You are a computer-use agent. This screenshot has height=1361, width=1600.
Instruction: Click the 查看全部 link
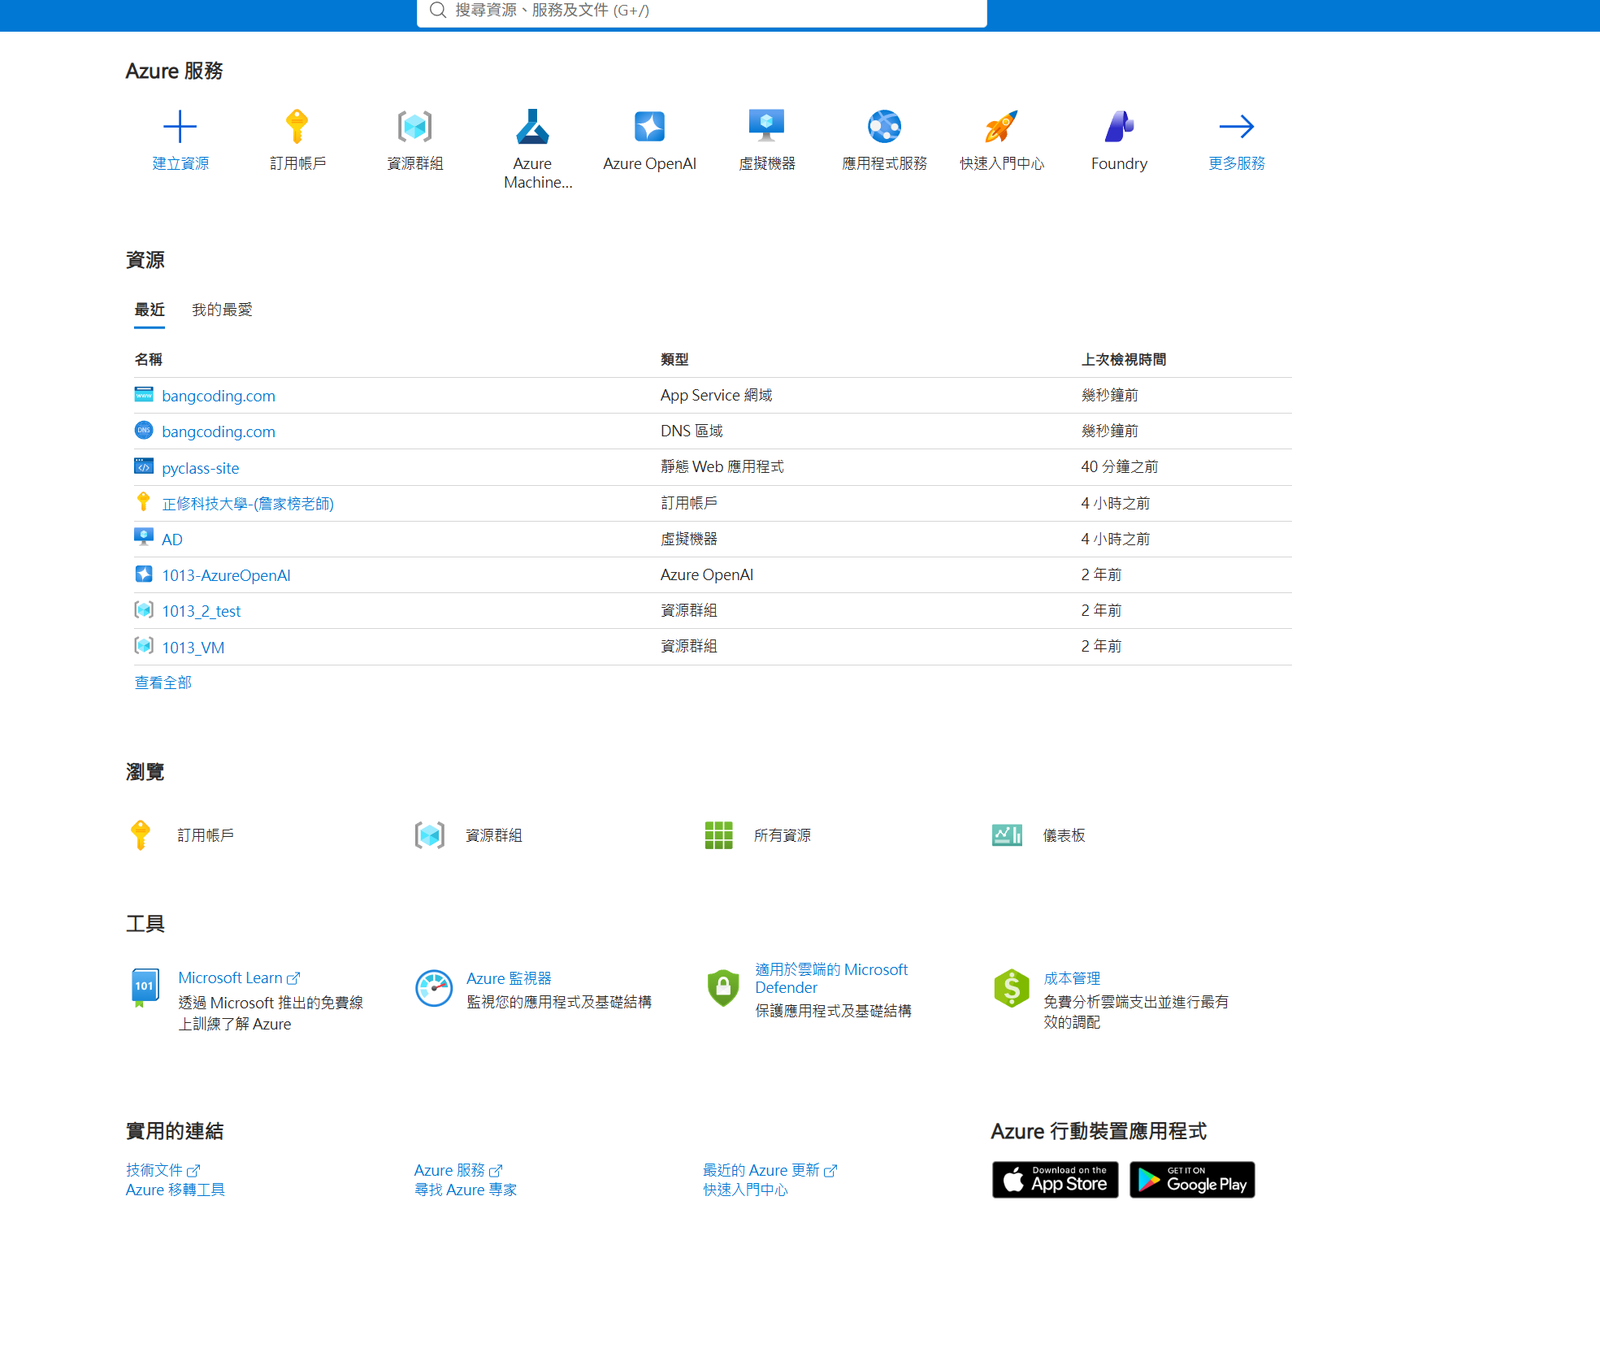163,683
